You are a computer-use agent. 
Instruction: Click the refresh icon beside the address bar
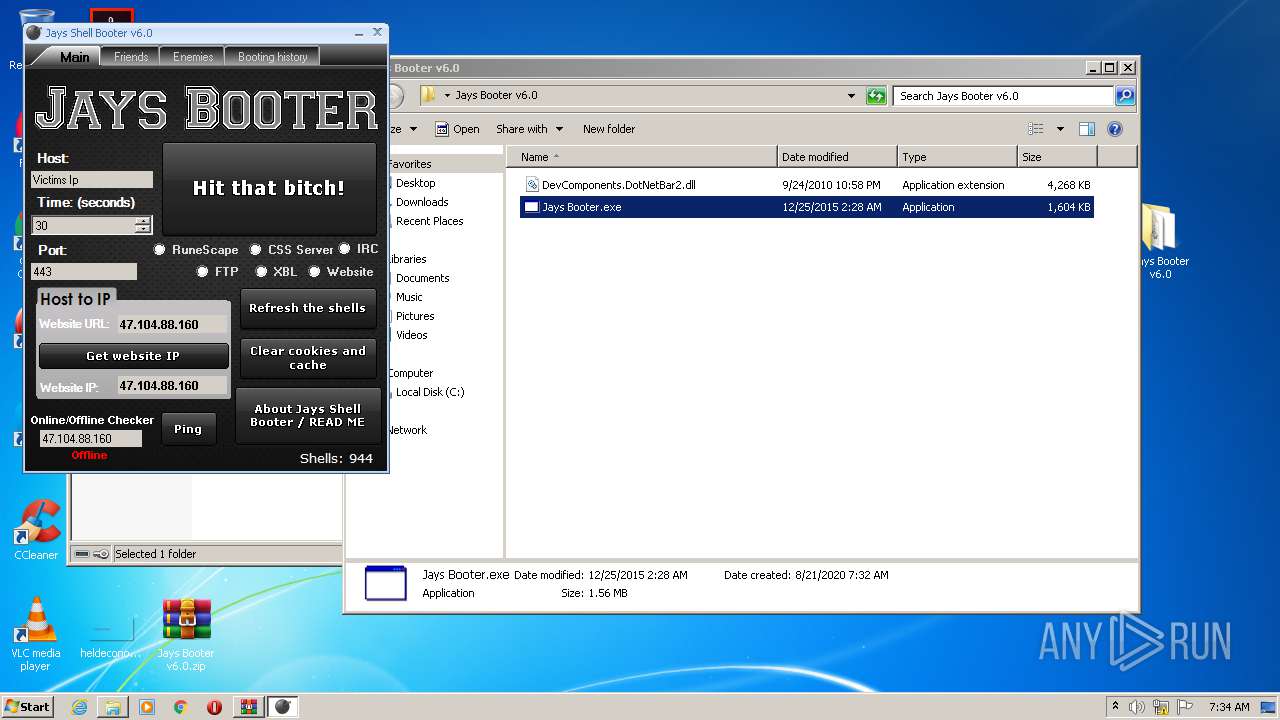pos(876,96)
